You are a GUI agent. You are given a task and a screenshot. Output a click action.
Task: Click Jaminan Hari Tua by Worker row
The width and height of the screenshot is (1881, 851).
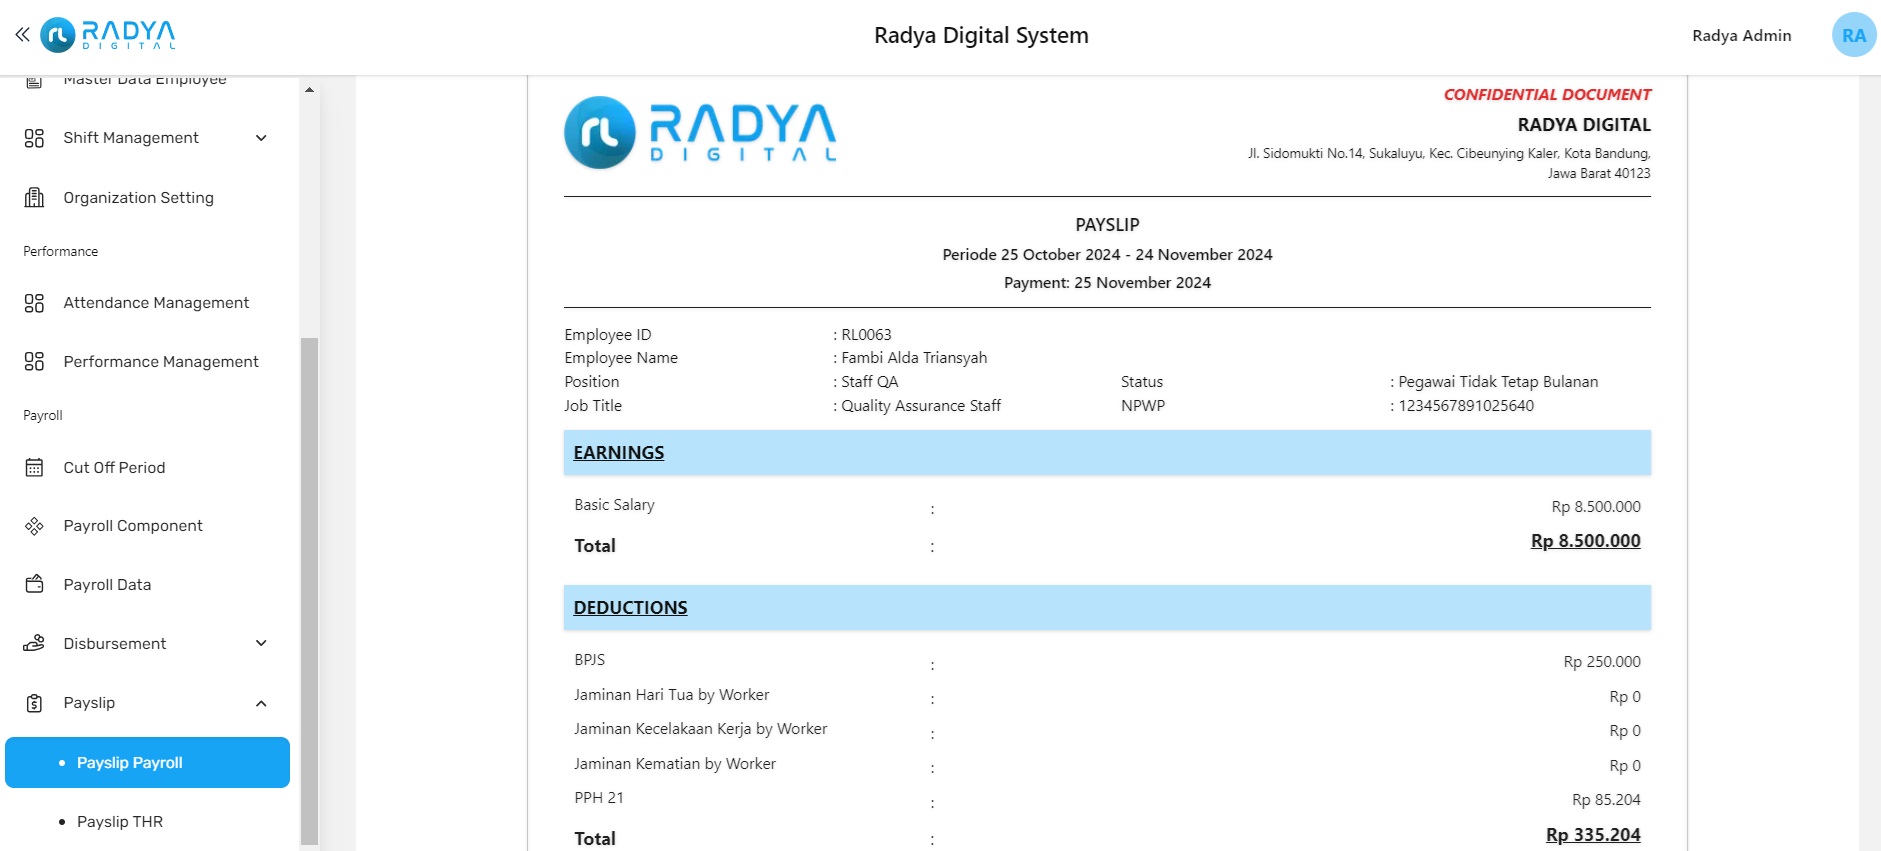(x=1107, y=696)
